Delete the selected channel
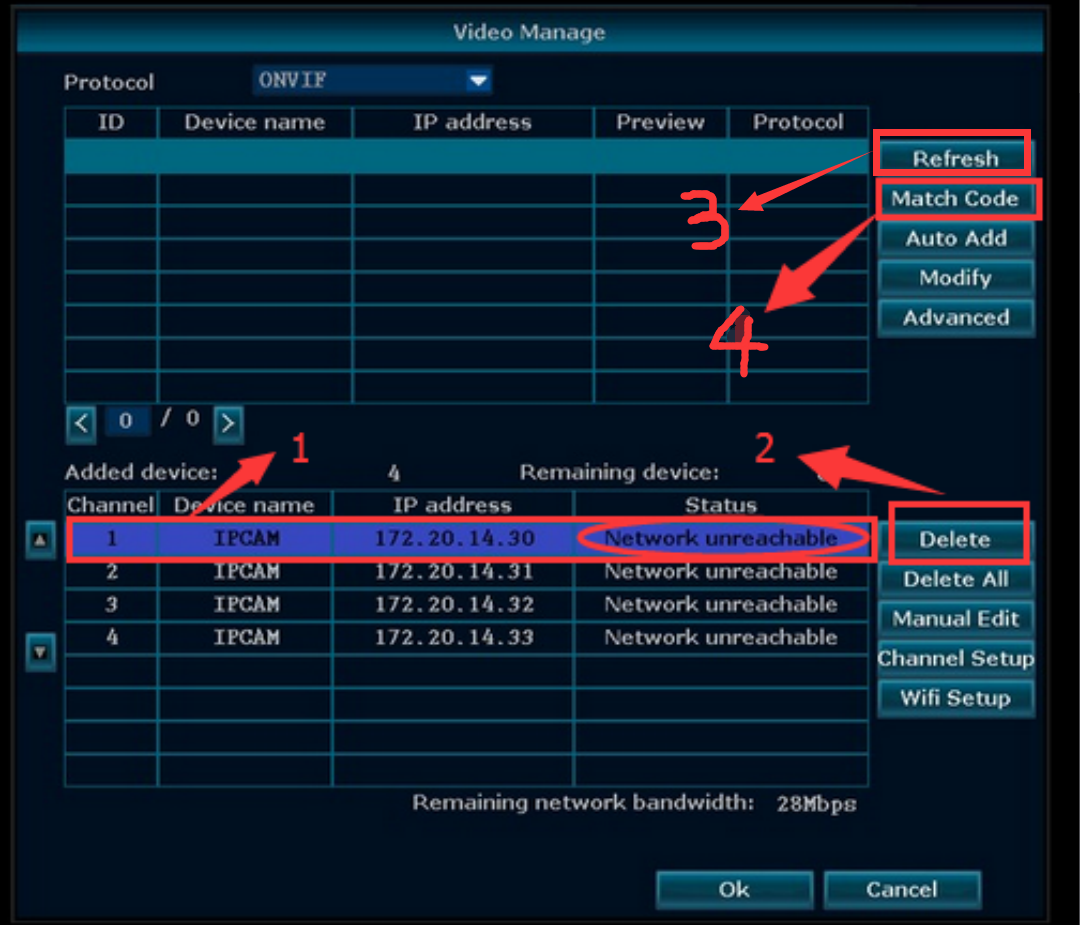Screen dimensions: 1080x925 955,540
